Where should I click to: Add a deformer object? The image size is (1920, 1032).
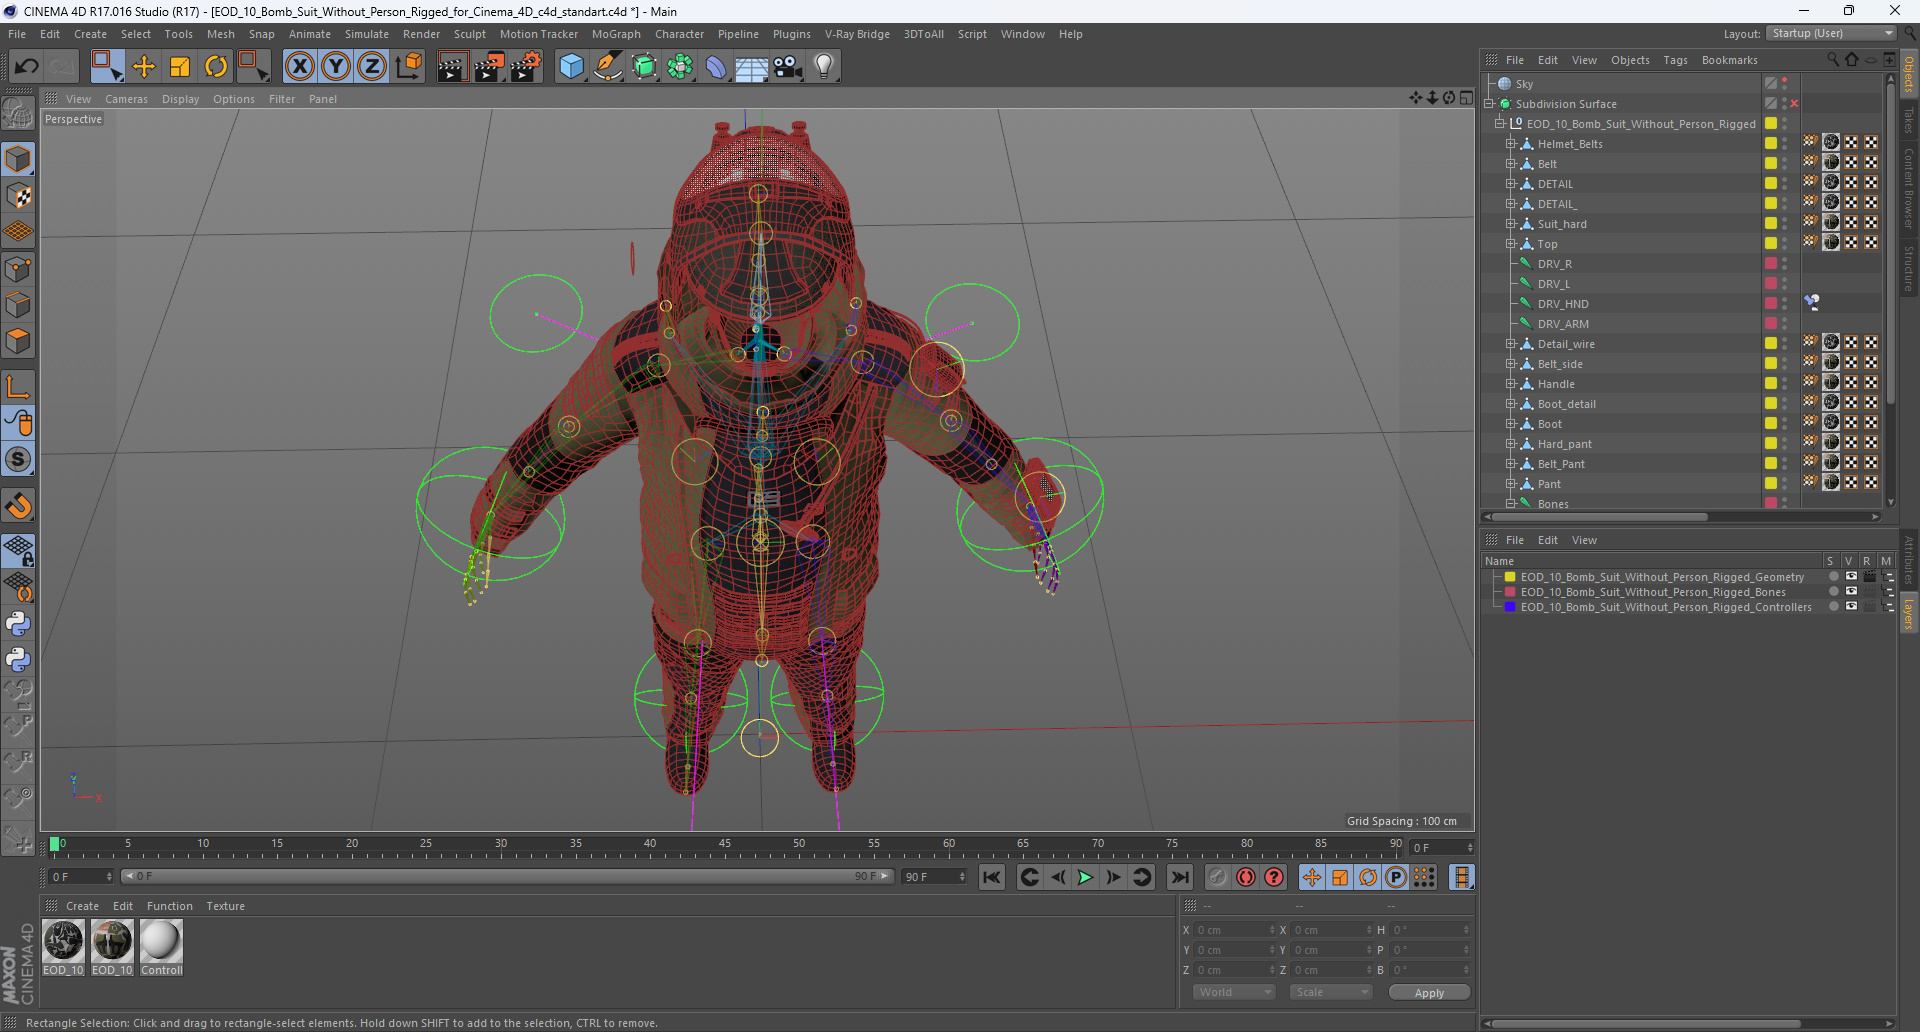coord(716,67)
